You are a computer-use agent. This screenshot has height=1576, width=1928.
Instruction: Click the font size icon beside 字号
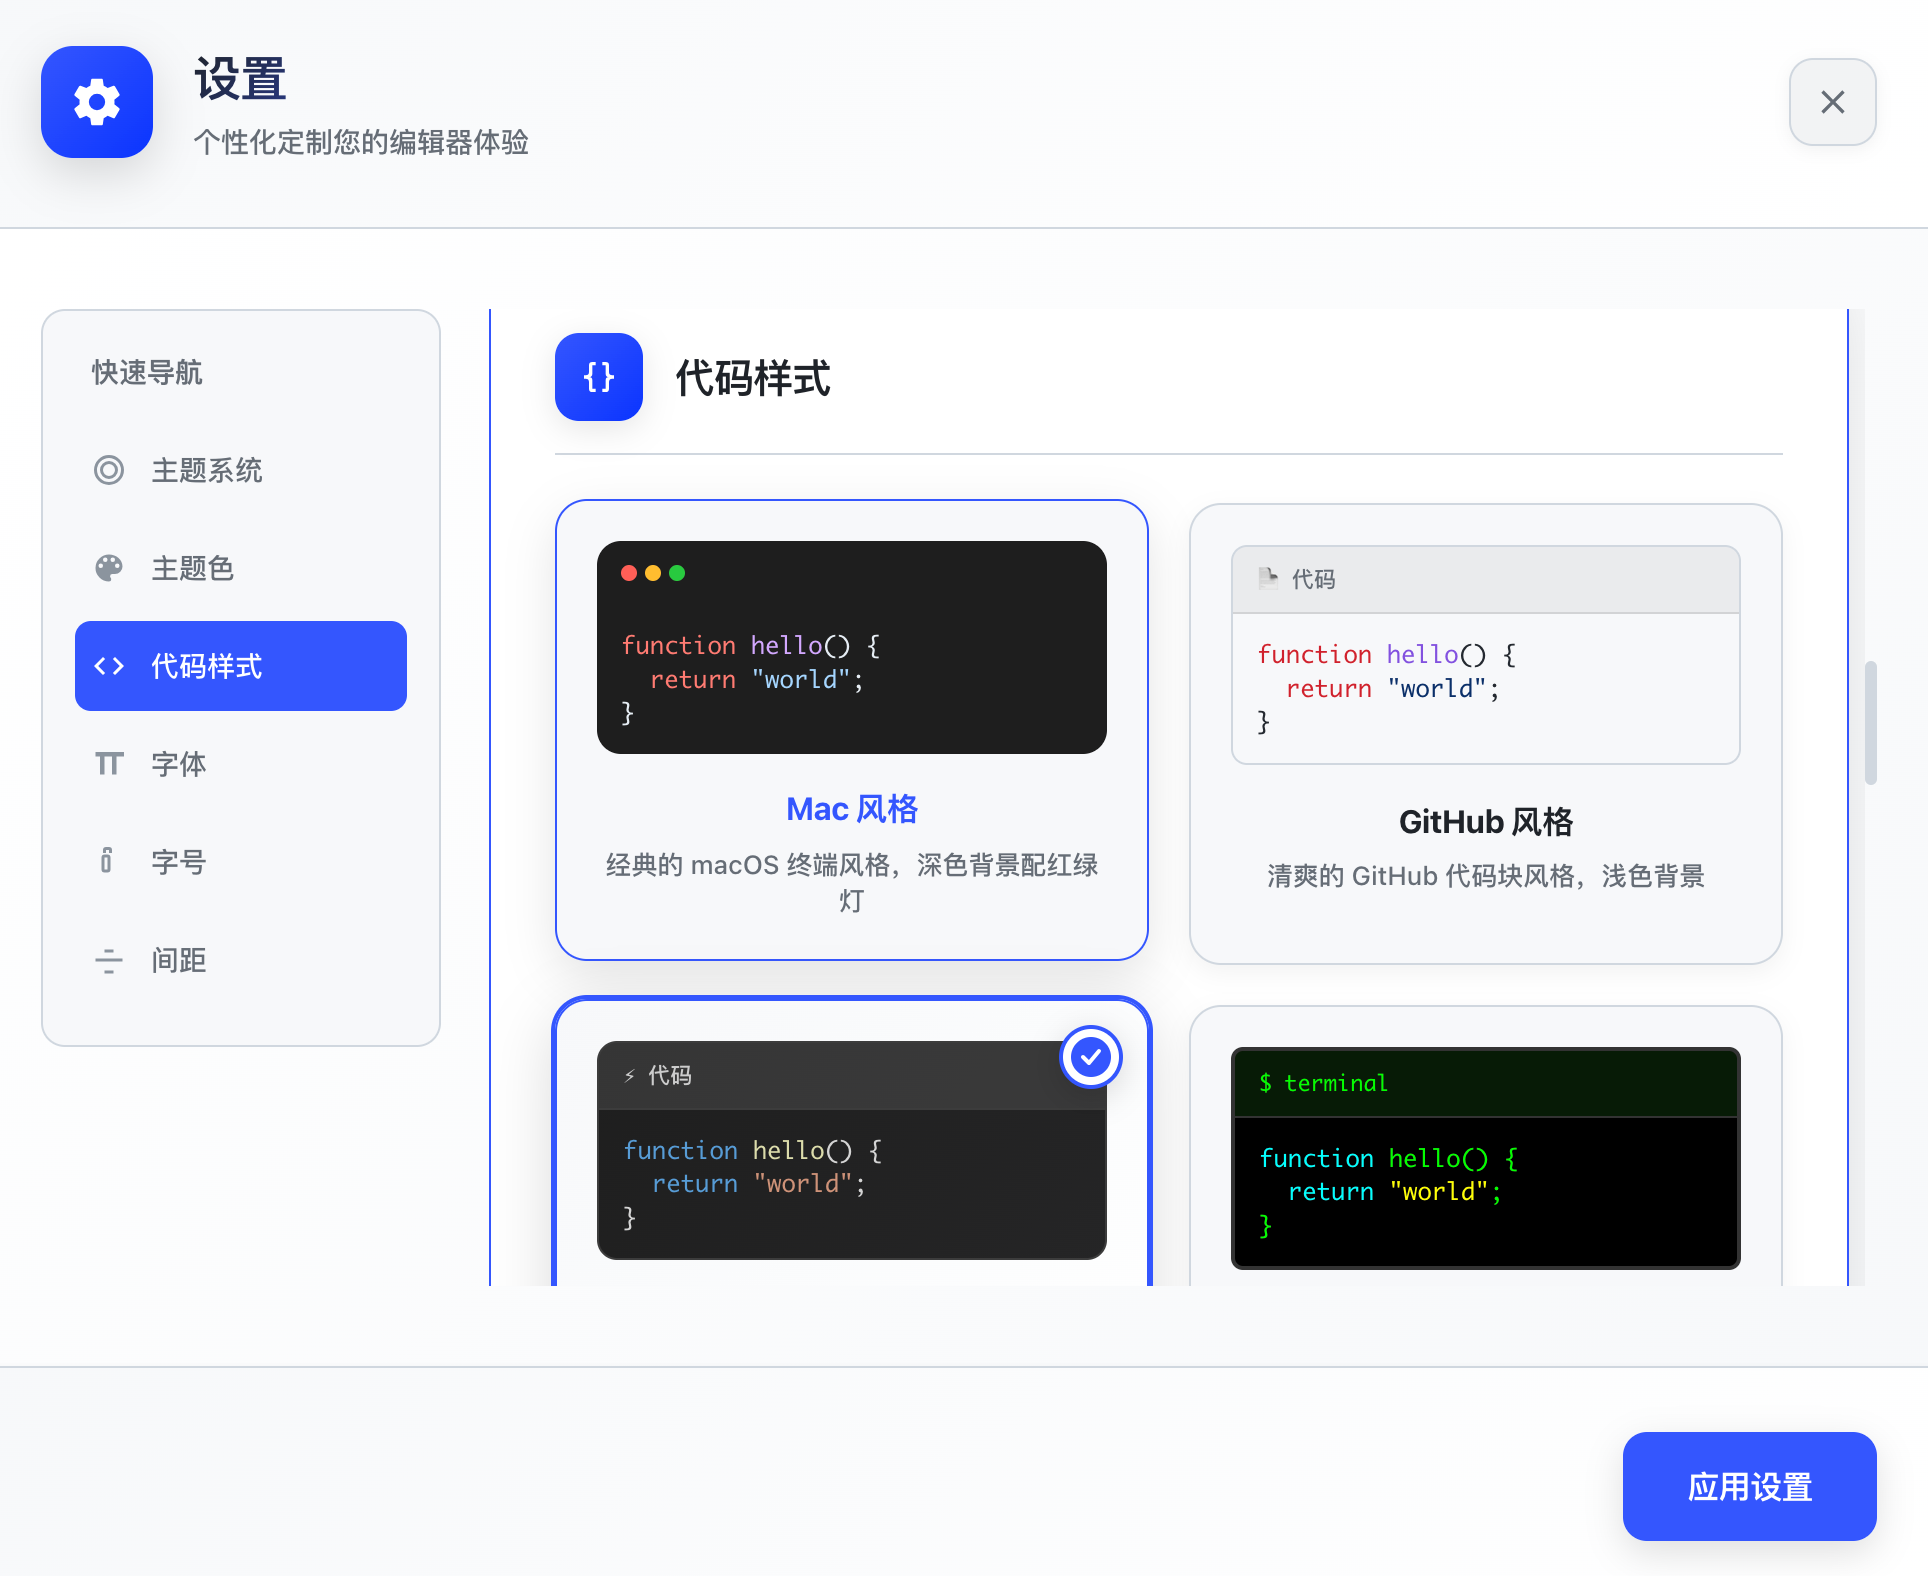coord(107,861)
